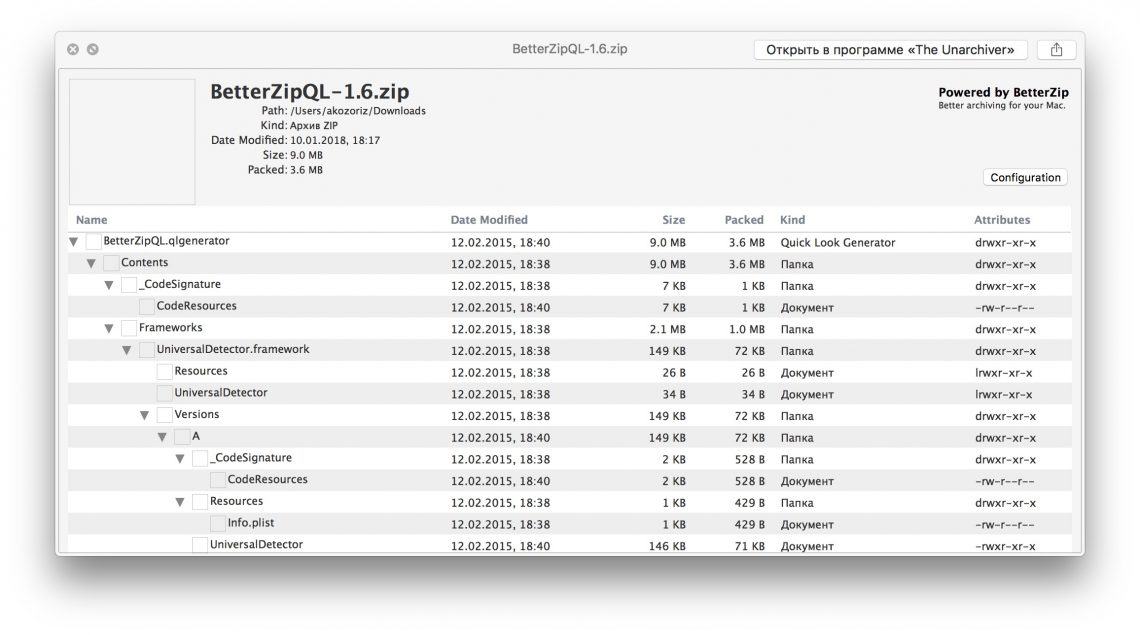Screen dimensions: 1140x635
Task: Click the folder icon beside Versions
Action: 164,415
